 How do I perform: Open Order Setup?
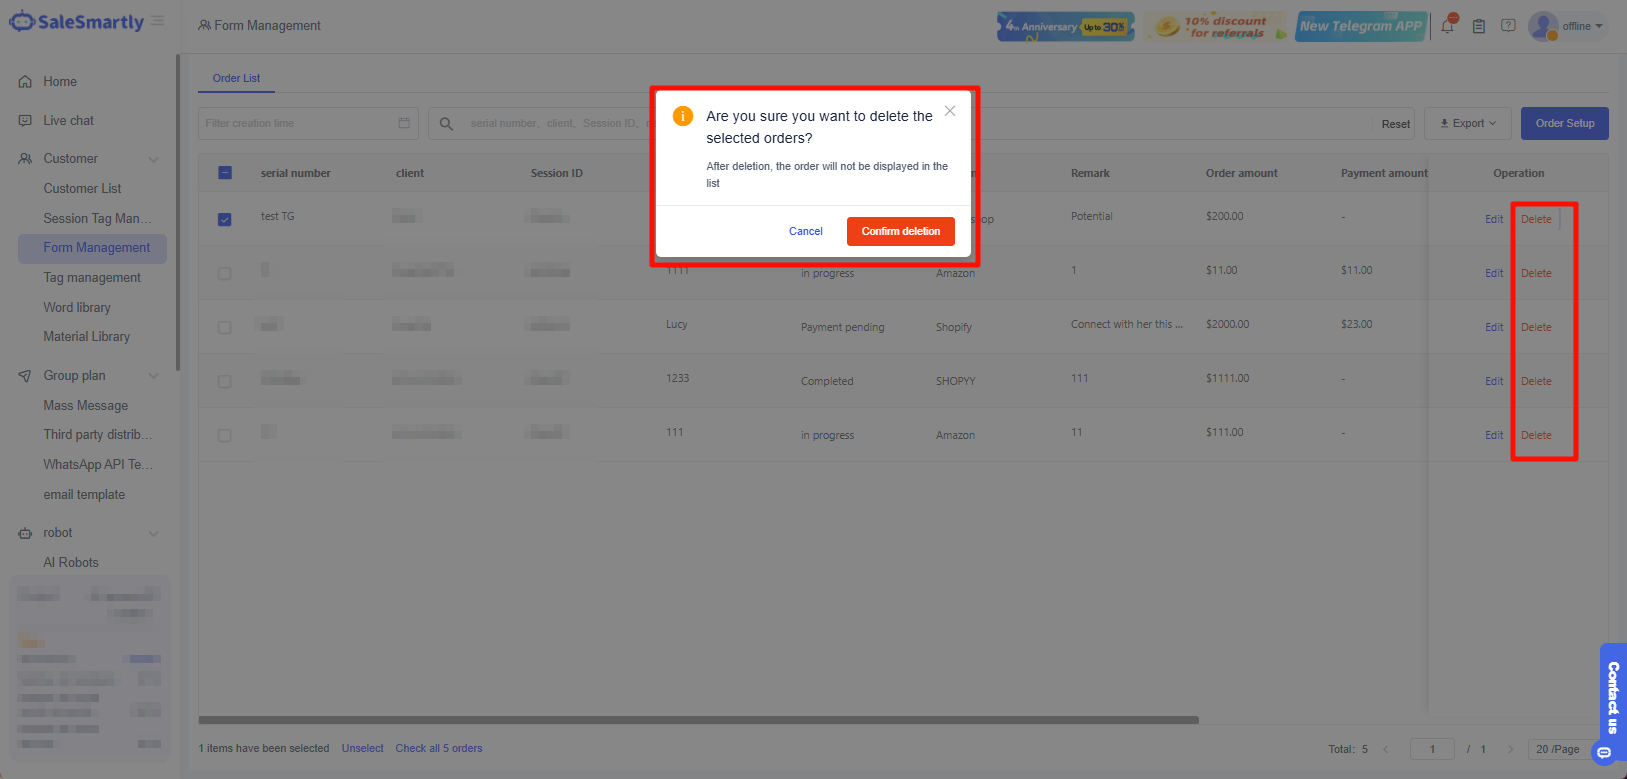(1565, 123)
